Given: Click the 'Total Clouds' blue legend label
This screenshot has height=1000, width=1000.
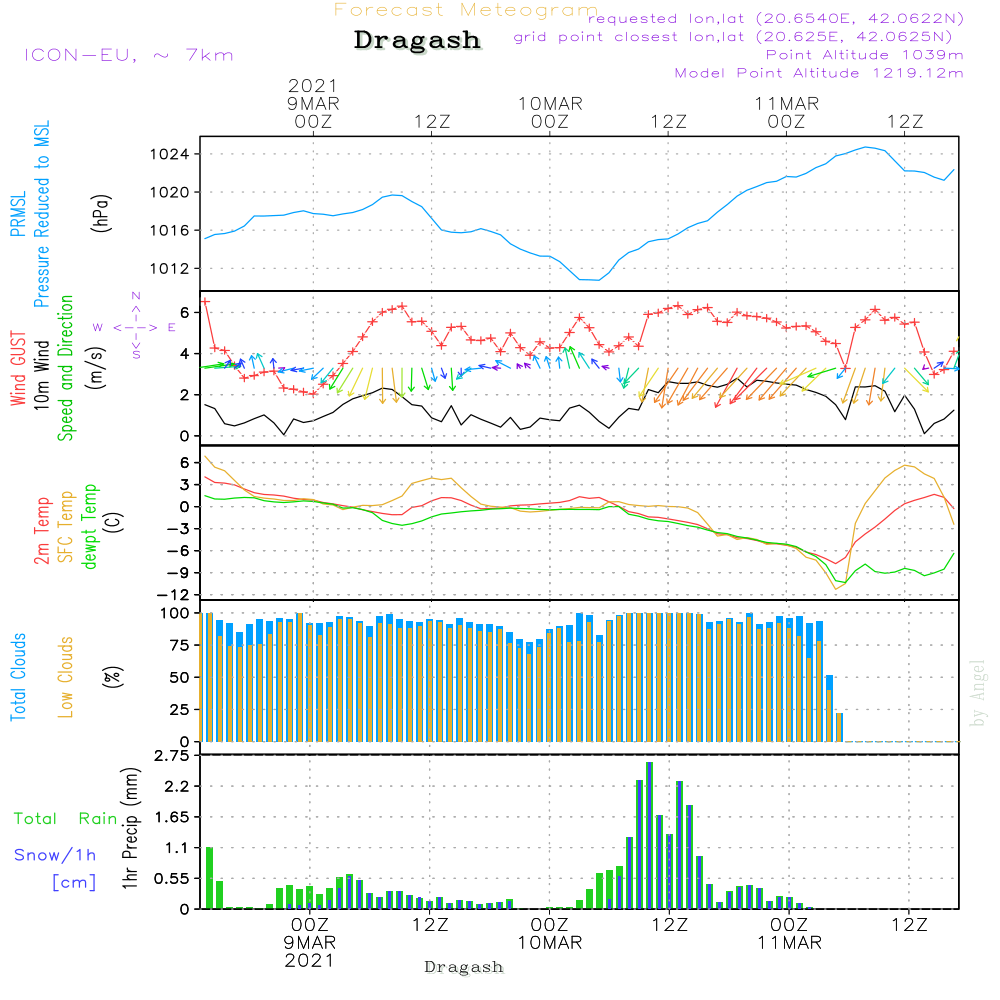Looking at the screenshot, I should coord(18,677).
